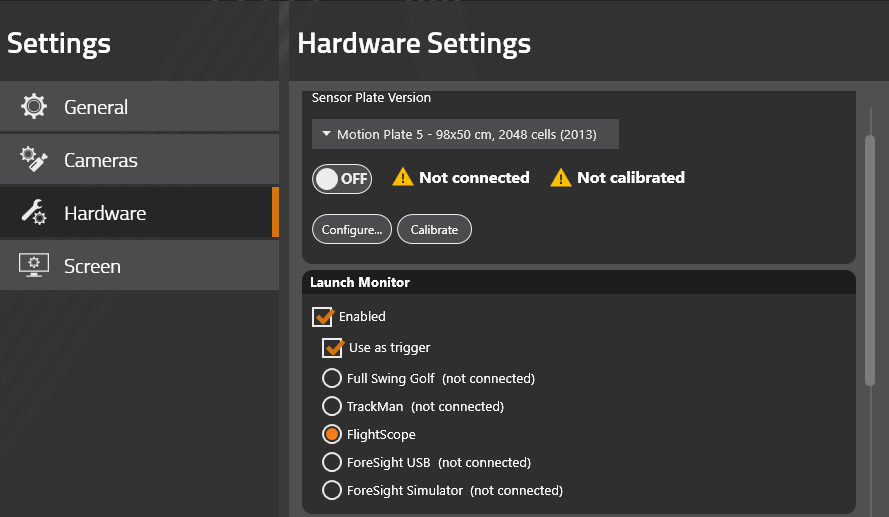Click the Cameras settings icon
The image size is (889, 517).
coord(34,159)
